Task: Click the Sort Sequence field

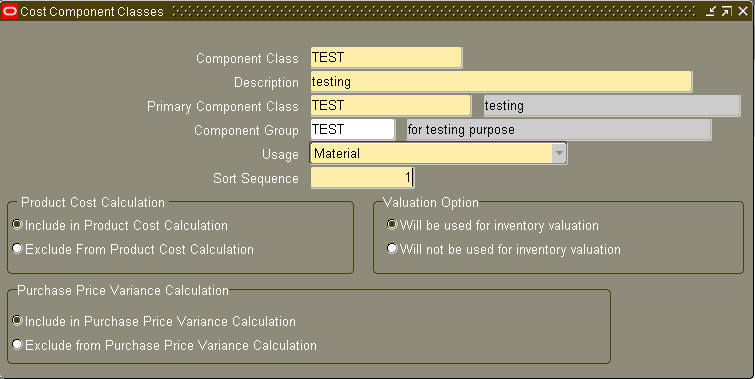Action: 362,178
